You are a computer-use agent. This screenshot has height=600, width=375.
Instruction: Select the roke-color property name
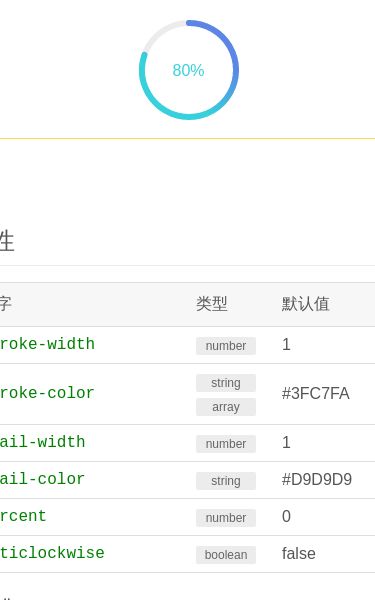tap(47, 393)
